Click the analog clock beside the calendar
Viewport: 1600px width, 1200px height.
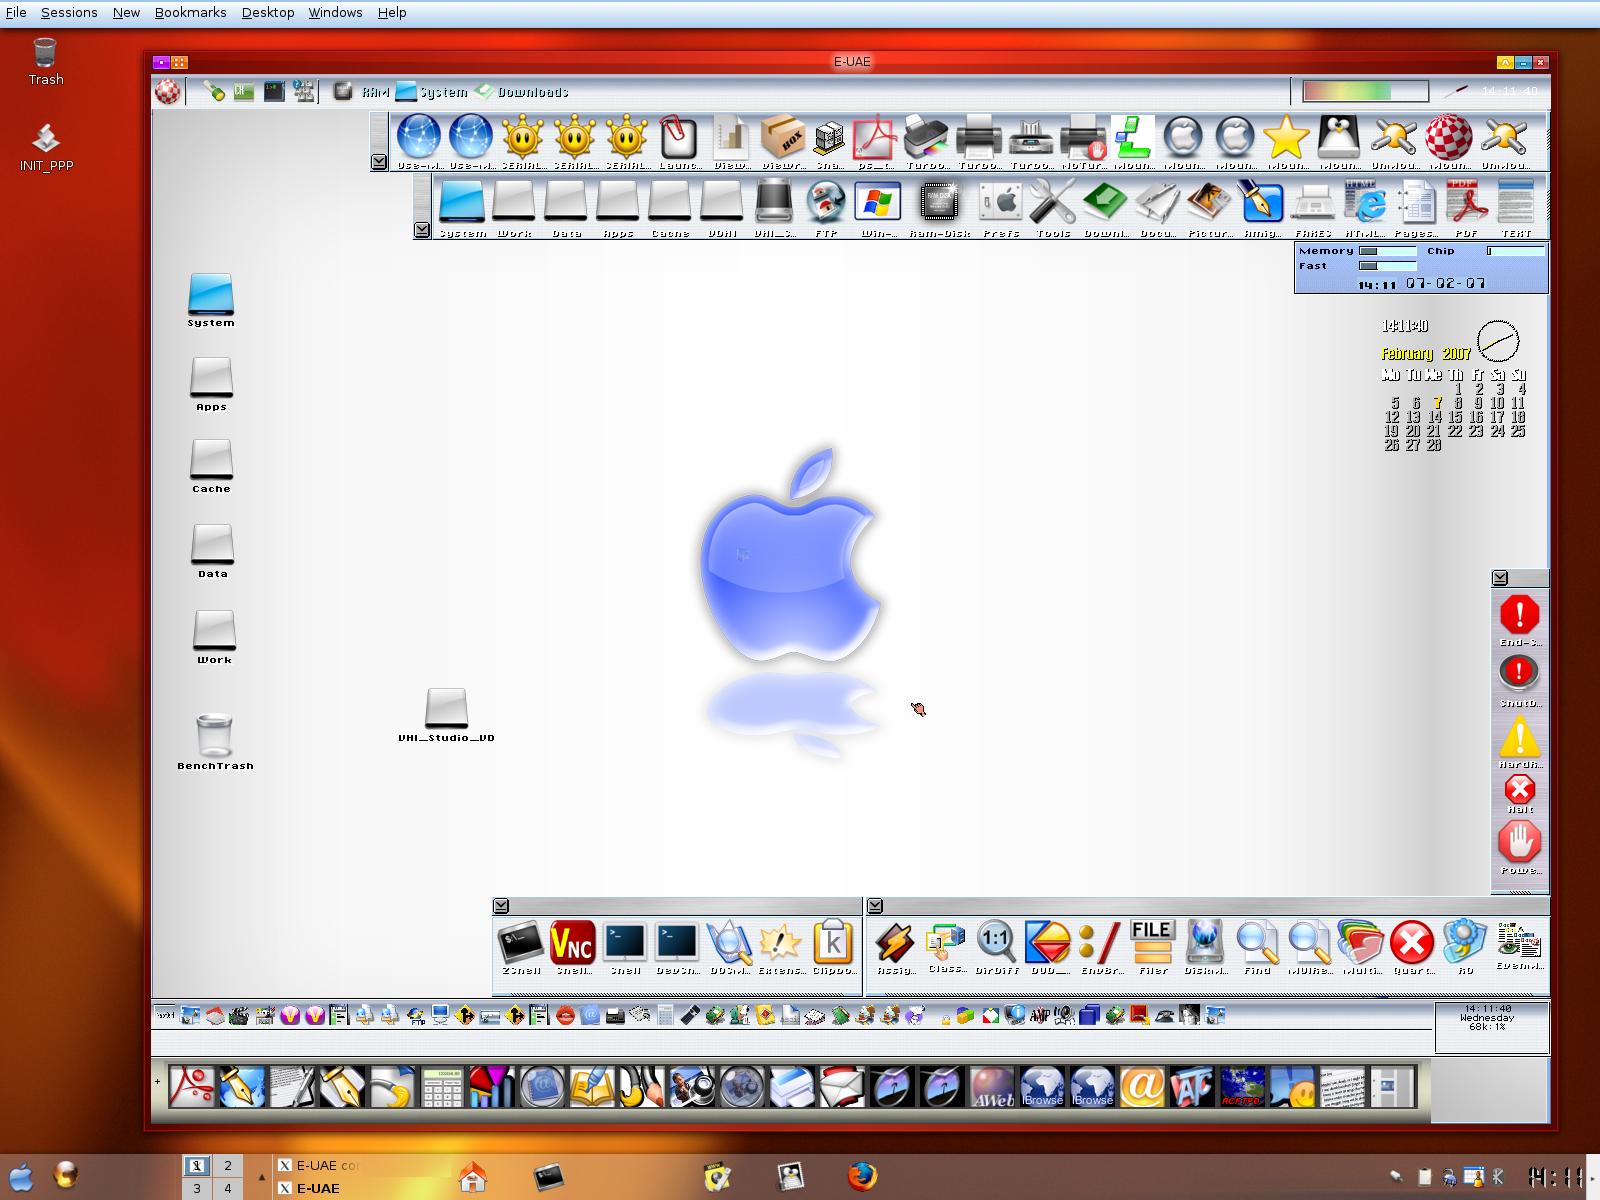pyautogui.click(x=1498, y=342)
